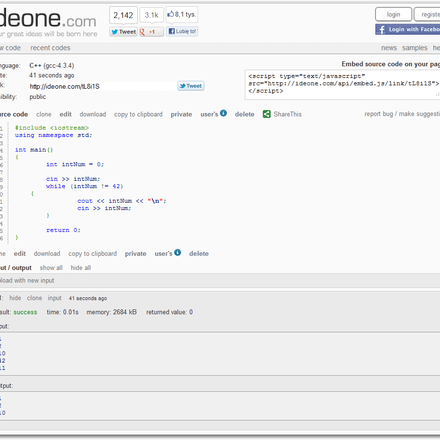Viewport: 440px width, 440px height.
Task: Click the bottom user's link
Action: click(163, 254)
